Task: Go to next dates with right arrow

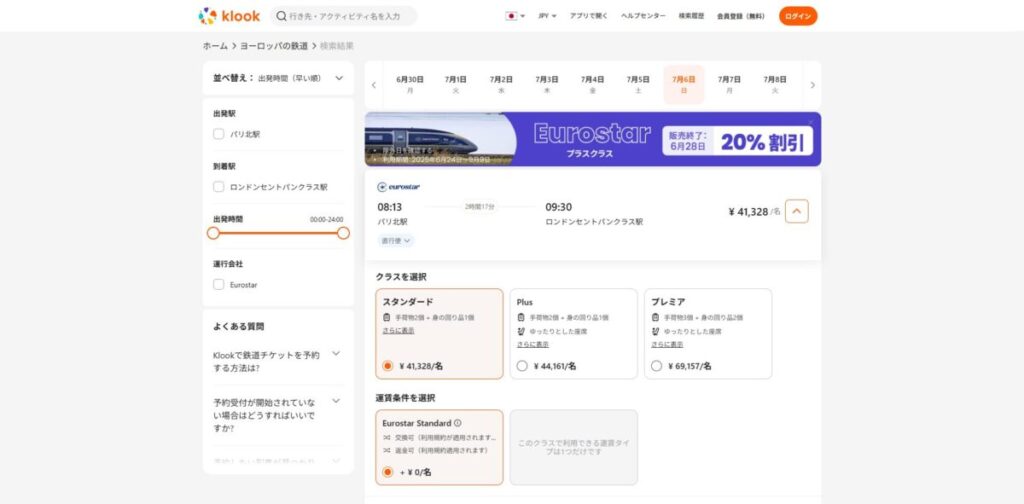Action: pos(812,85)
